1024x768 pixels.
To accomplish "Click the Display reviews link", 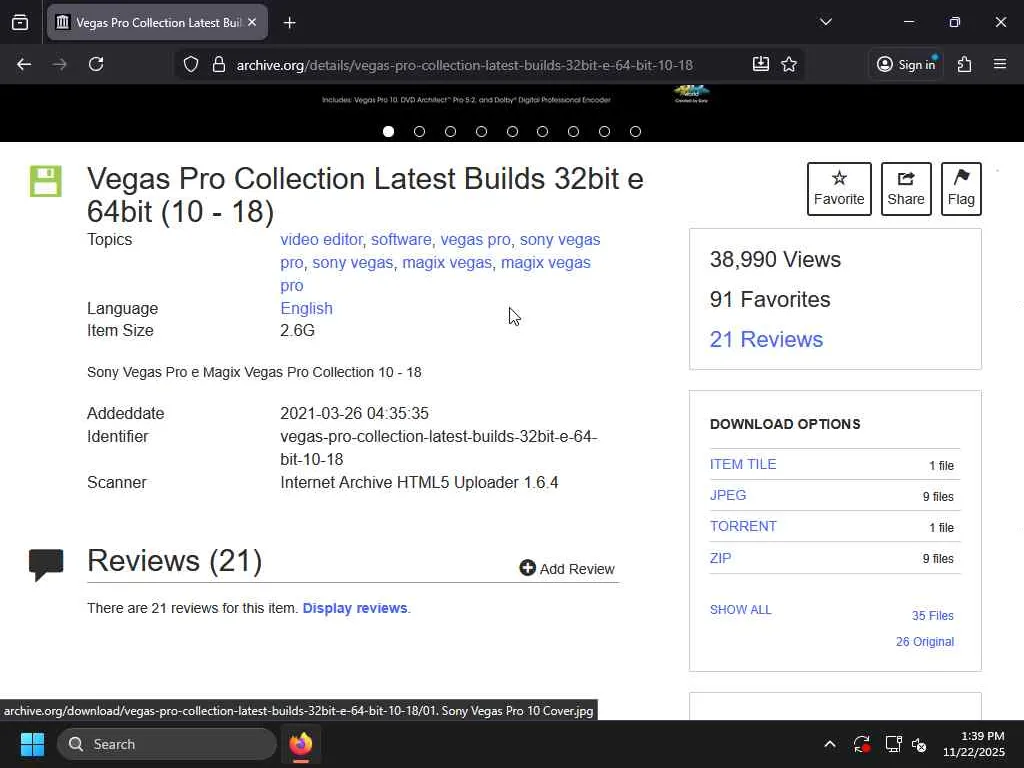I will pos(355,608).
